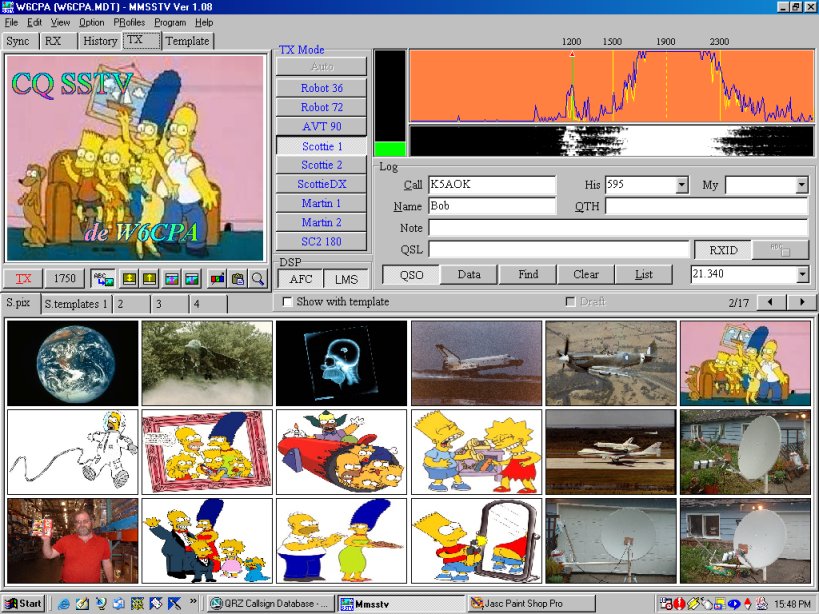819x614 pixels.
Task: Click the 1750 tone button
Action: 65,279
